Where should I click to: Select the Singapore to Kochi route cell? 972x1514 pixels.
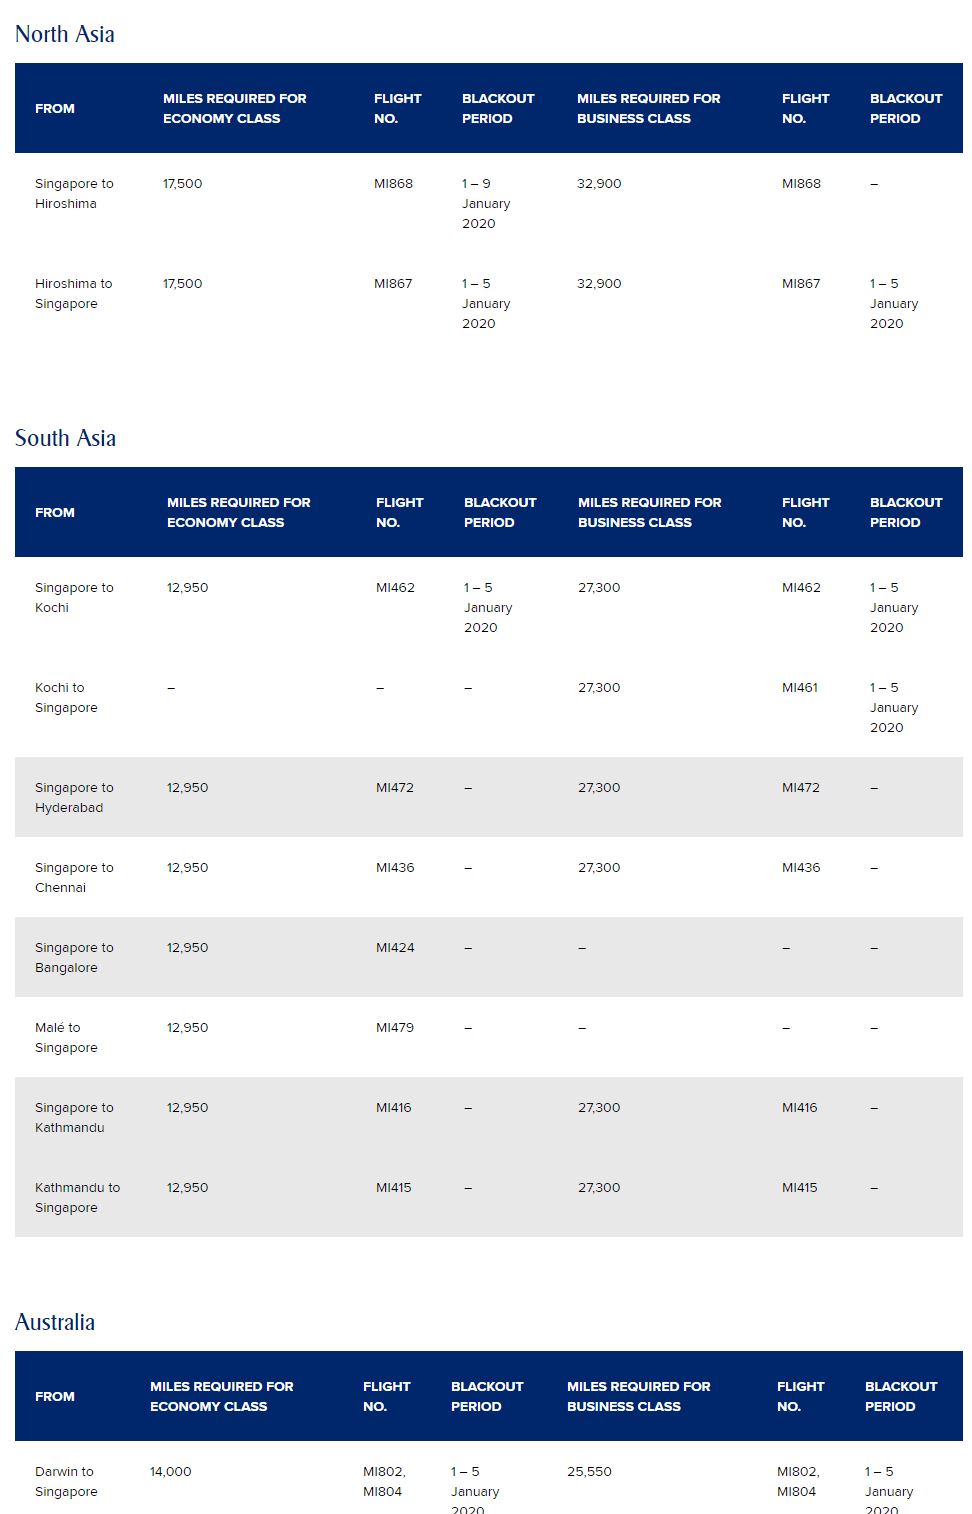click(74, 597)
